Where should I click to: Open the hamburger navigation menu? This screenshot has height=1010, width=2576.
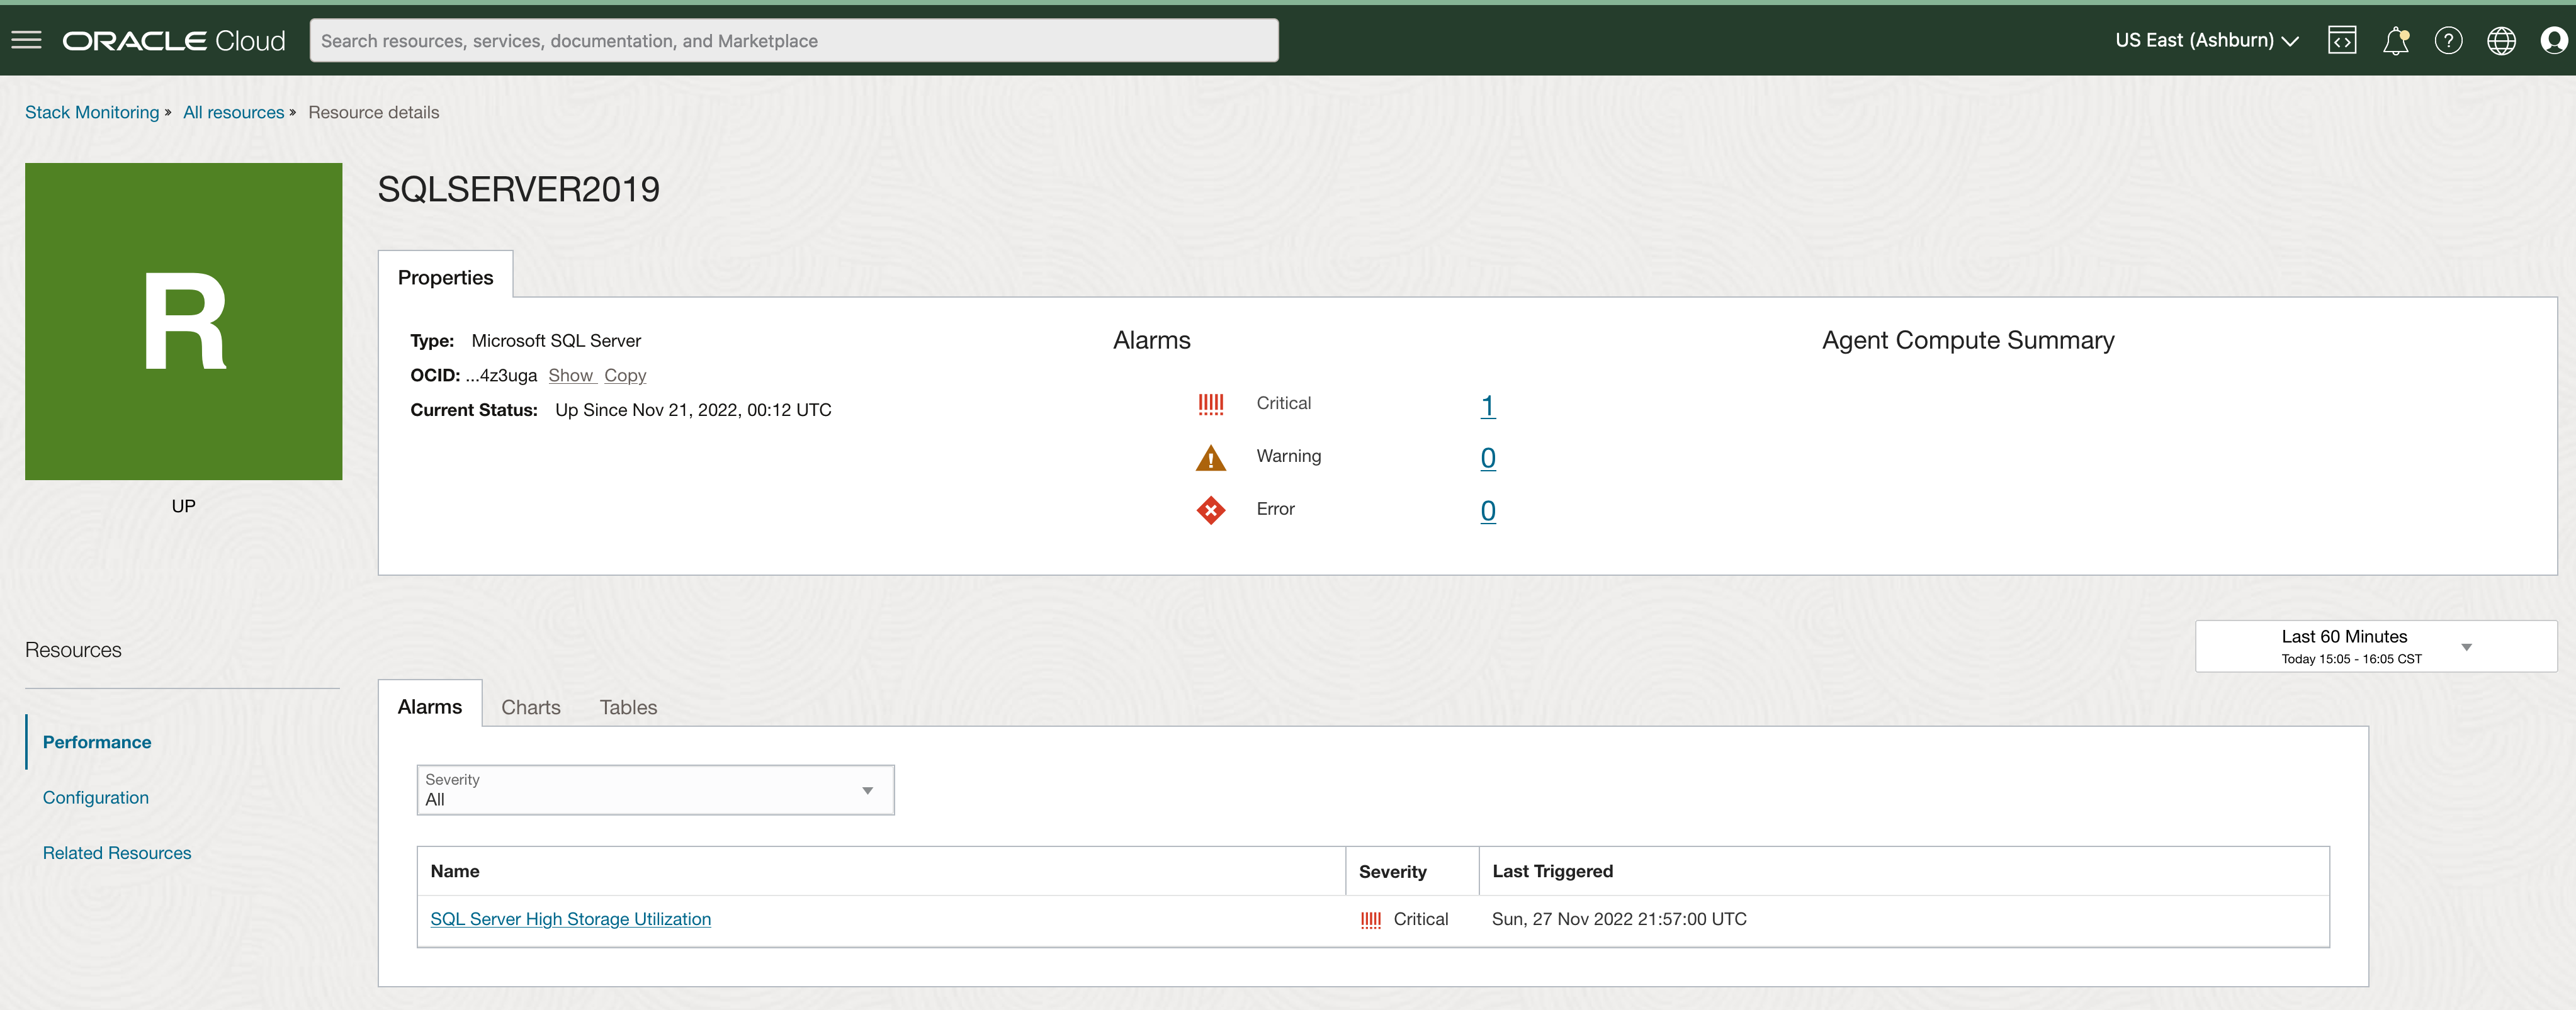(x=26, y=40)
